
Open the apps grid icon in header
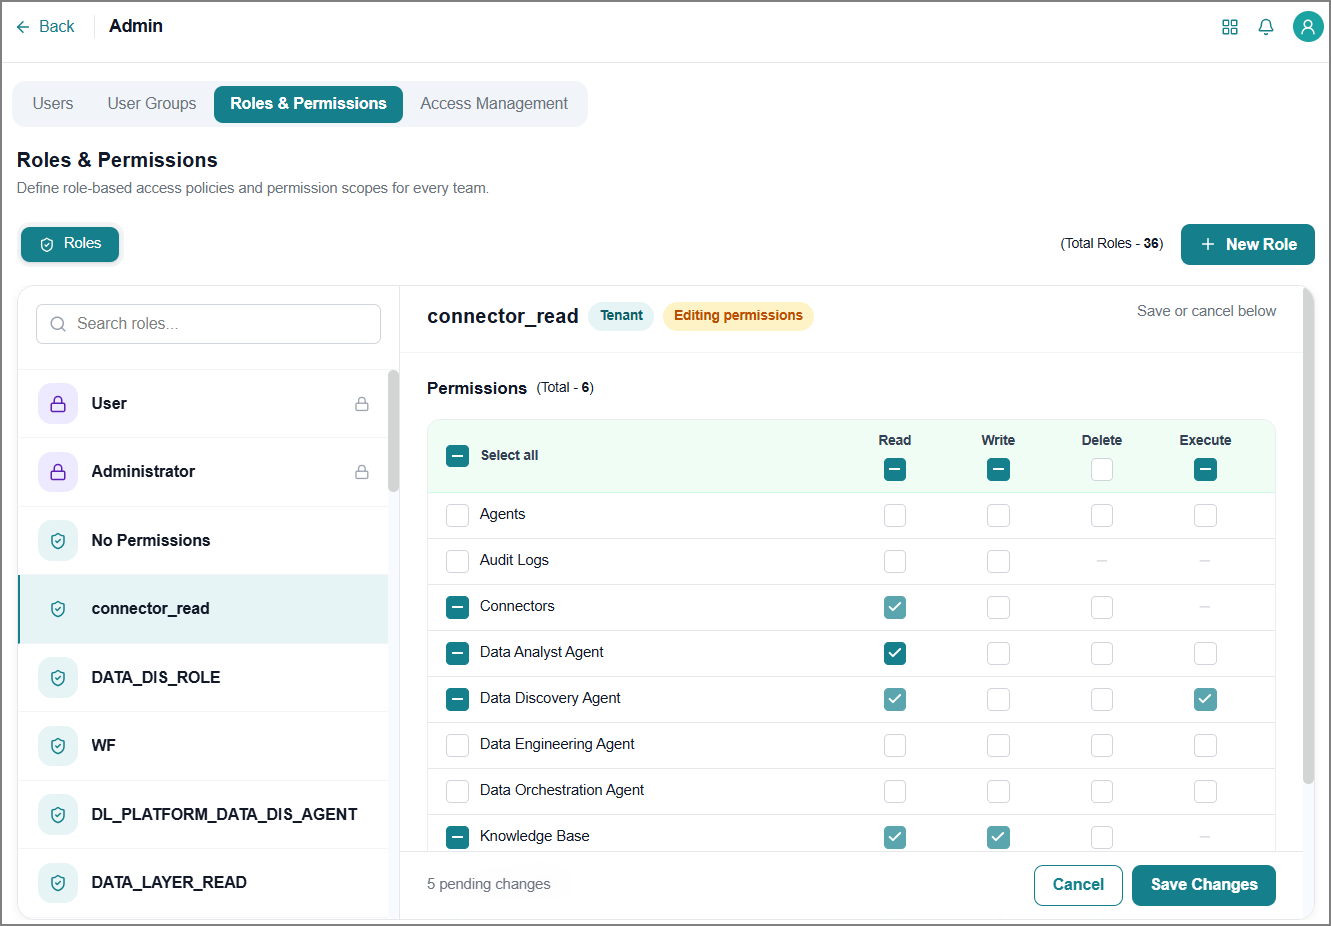pos(1230,27)
